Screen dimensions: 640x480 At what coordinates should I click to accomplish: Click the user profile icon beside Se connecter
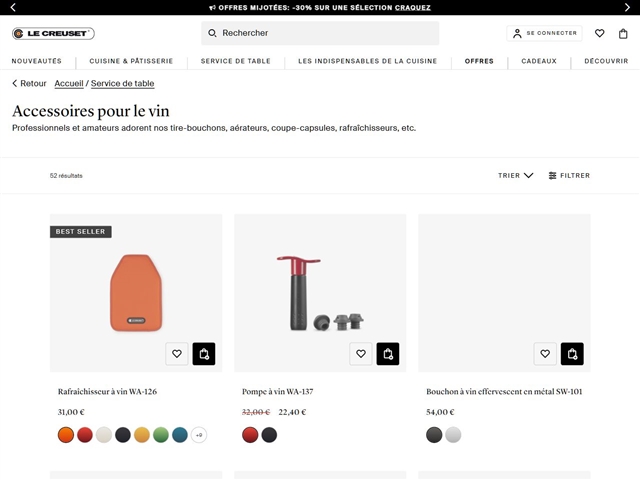coord(517,33)
